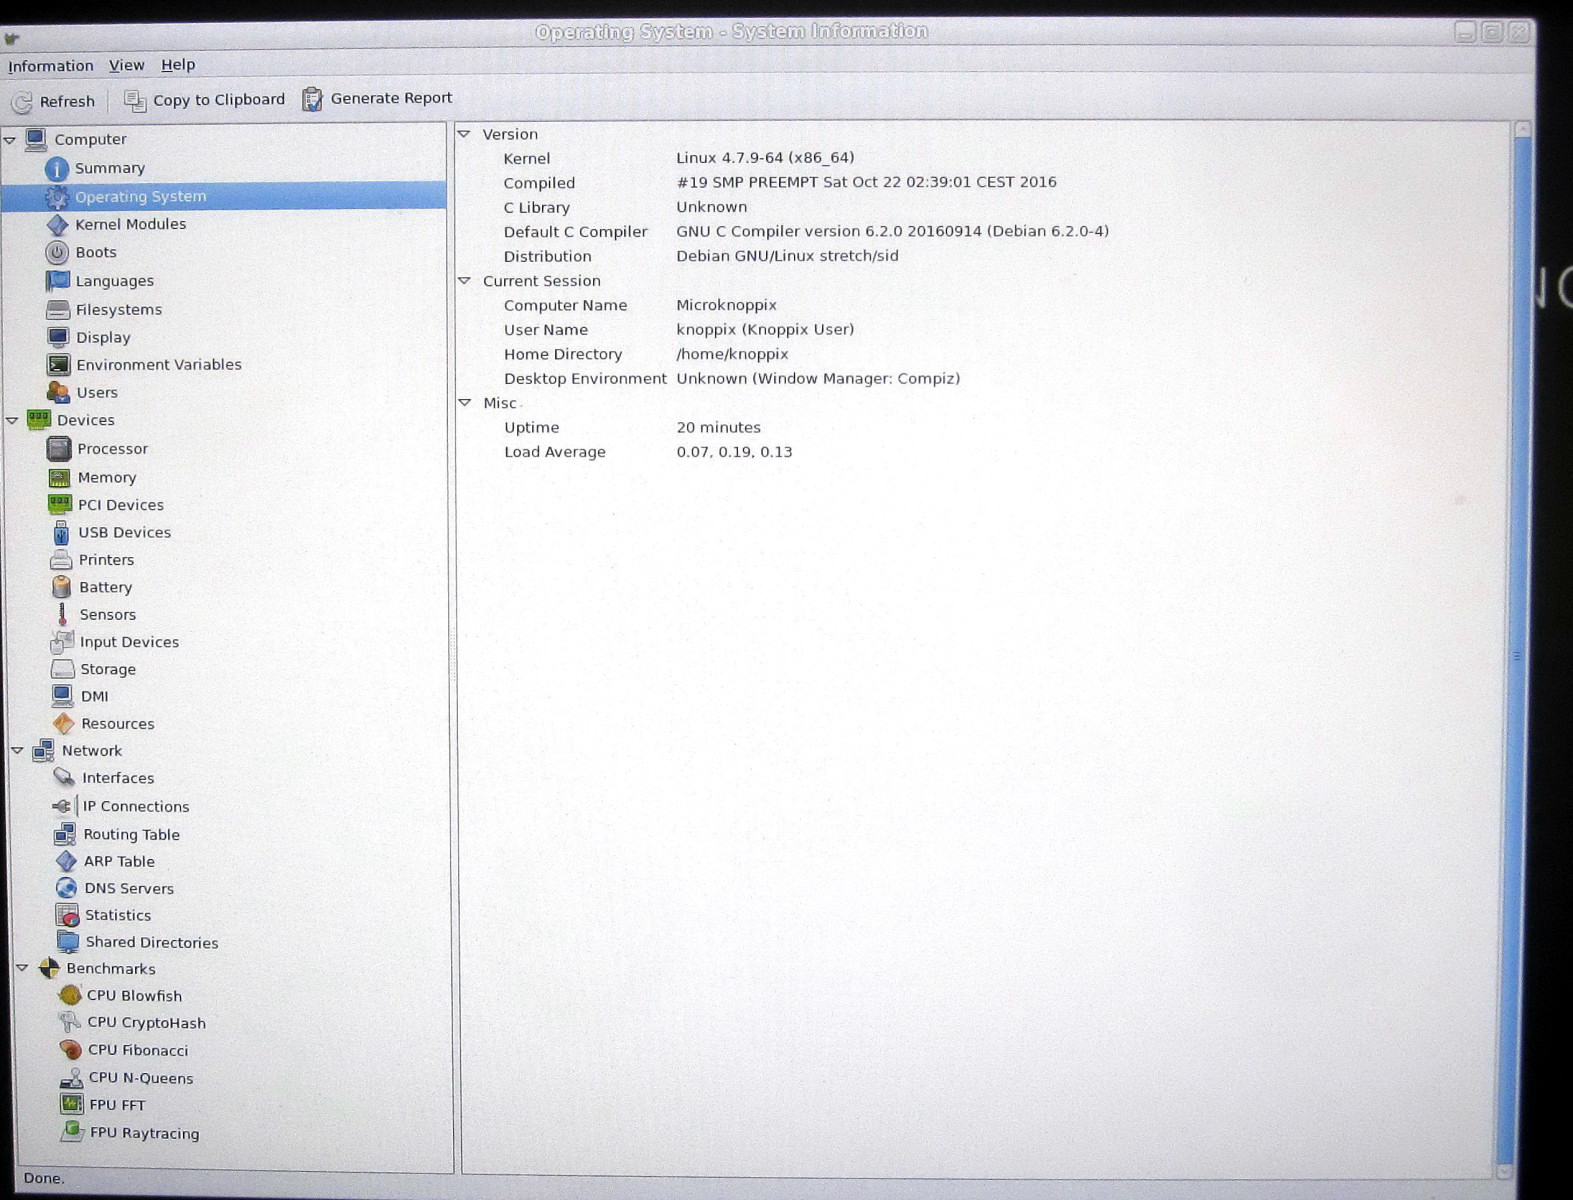
Task: Open the View menu
Action: [x=126, y=65]
